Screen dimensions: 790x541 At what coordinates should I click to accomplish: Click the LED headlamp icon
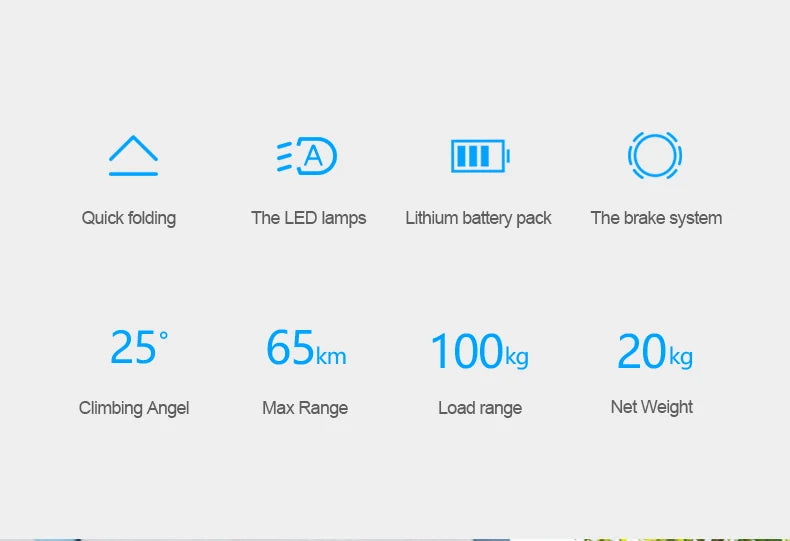point(308,156)
